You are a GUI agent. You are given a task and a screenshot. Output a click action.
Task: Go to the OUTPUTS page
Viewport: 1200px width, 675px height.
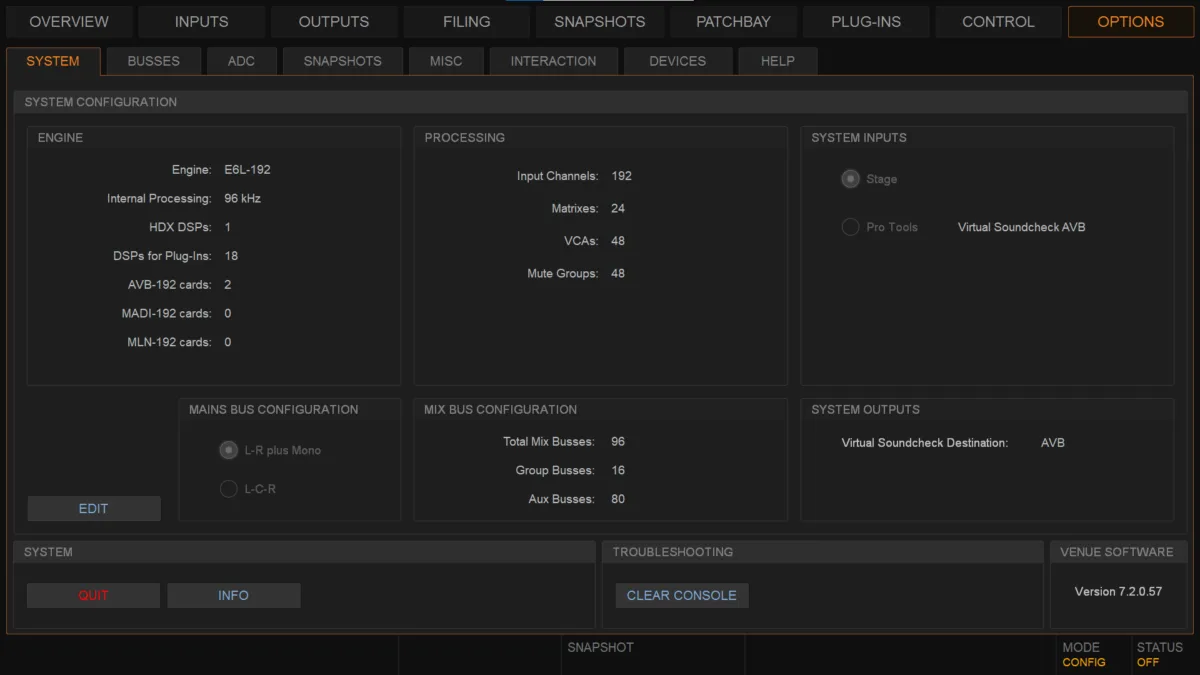[x=334, y=21]
